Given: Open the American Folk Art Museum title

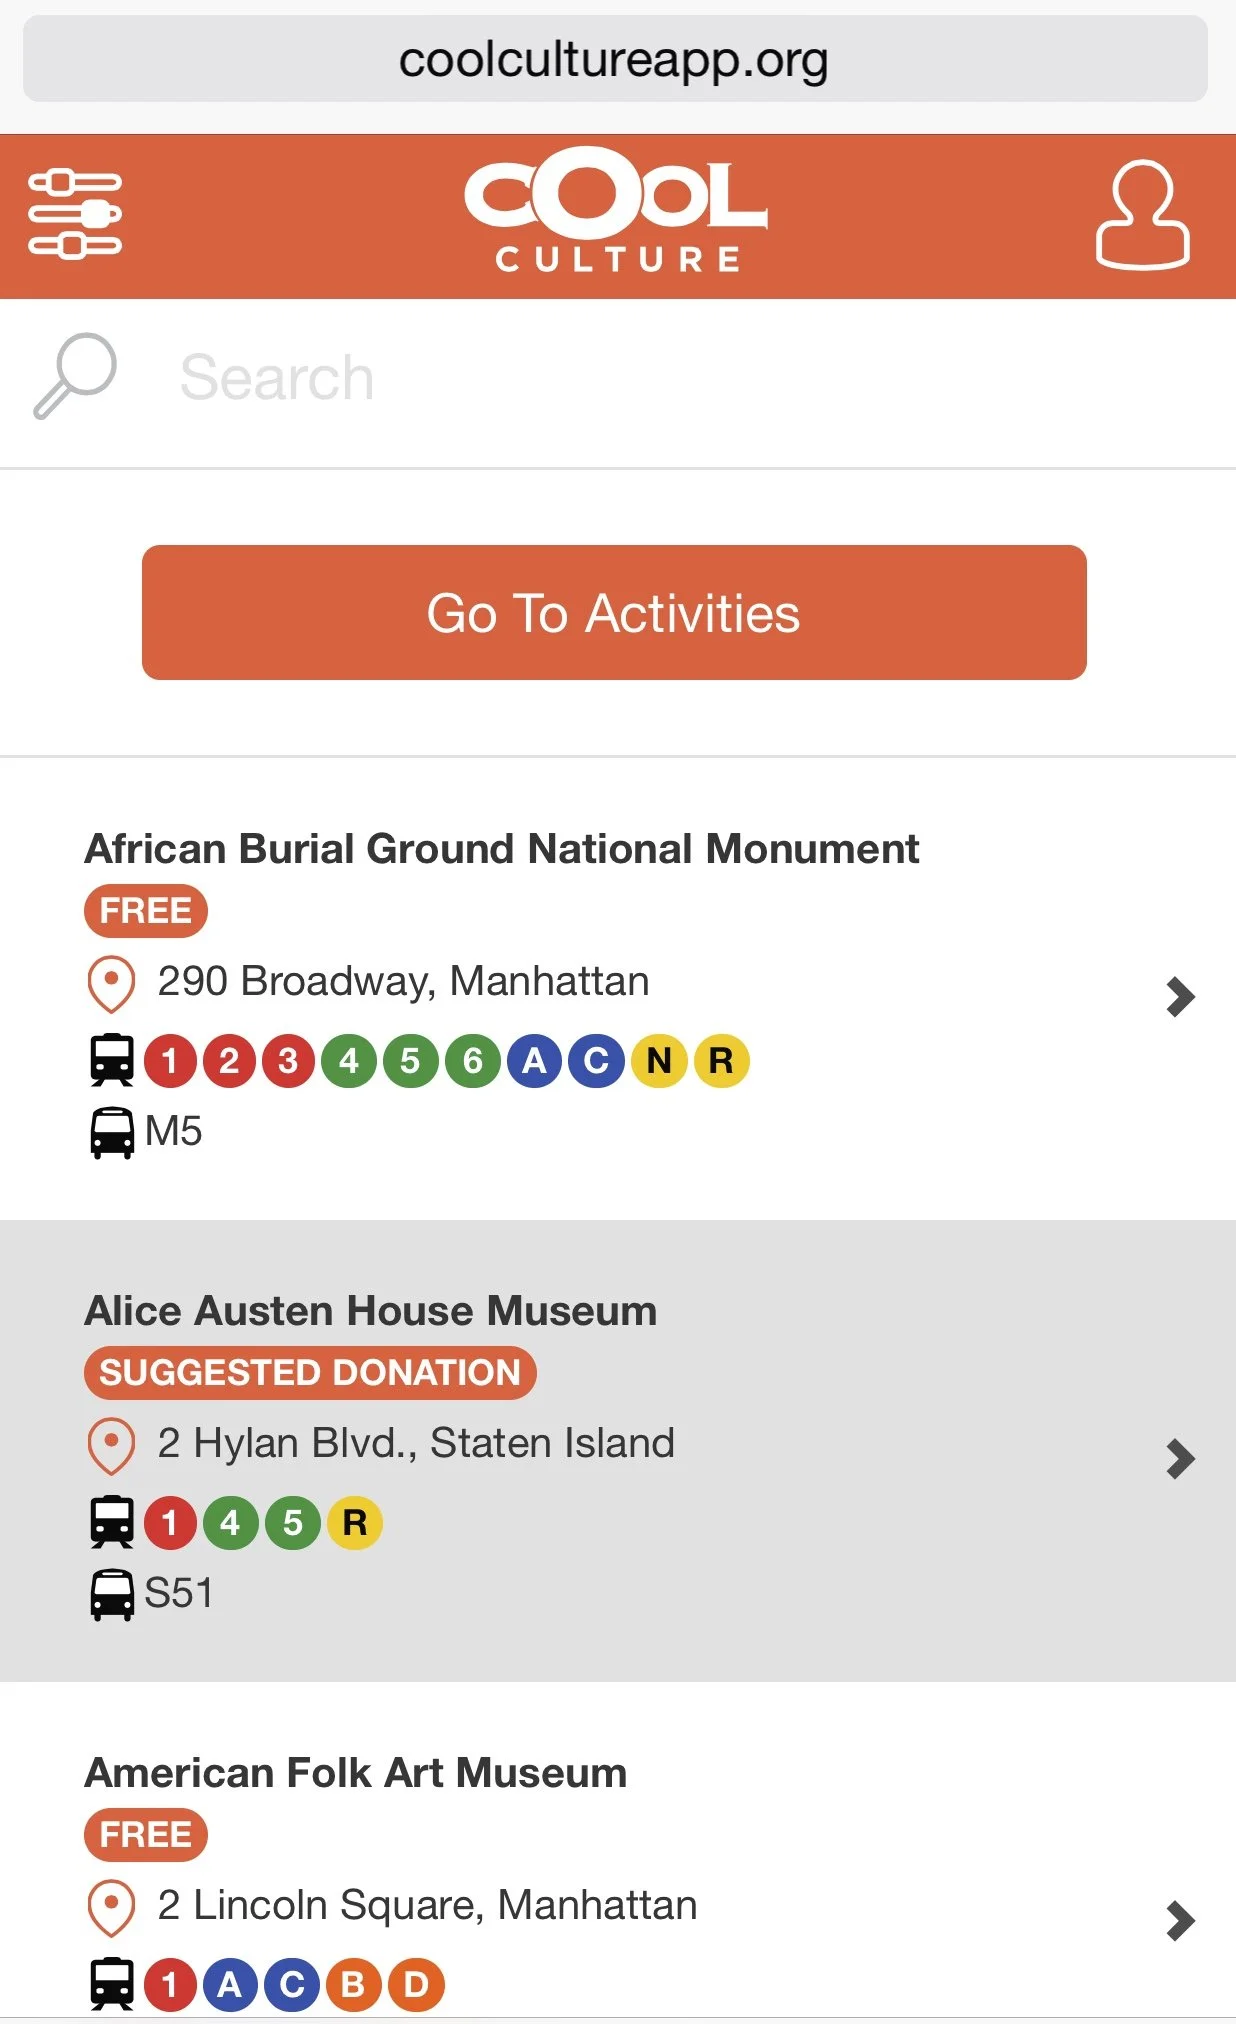Looking at the screenshot, I should 356,1773.
